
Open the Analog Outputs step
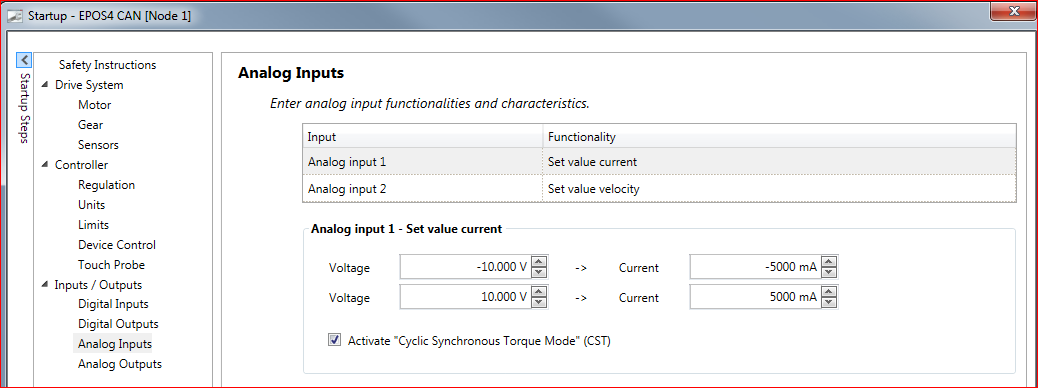pos(120,364)
